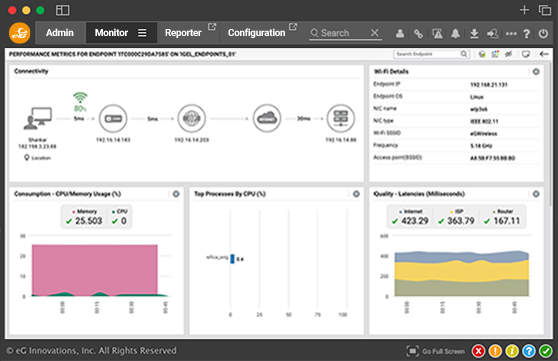
Task: Open Configuration in a new window
Action: pos(293,27)
